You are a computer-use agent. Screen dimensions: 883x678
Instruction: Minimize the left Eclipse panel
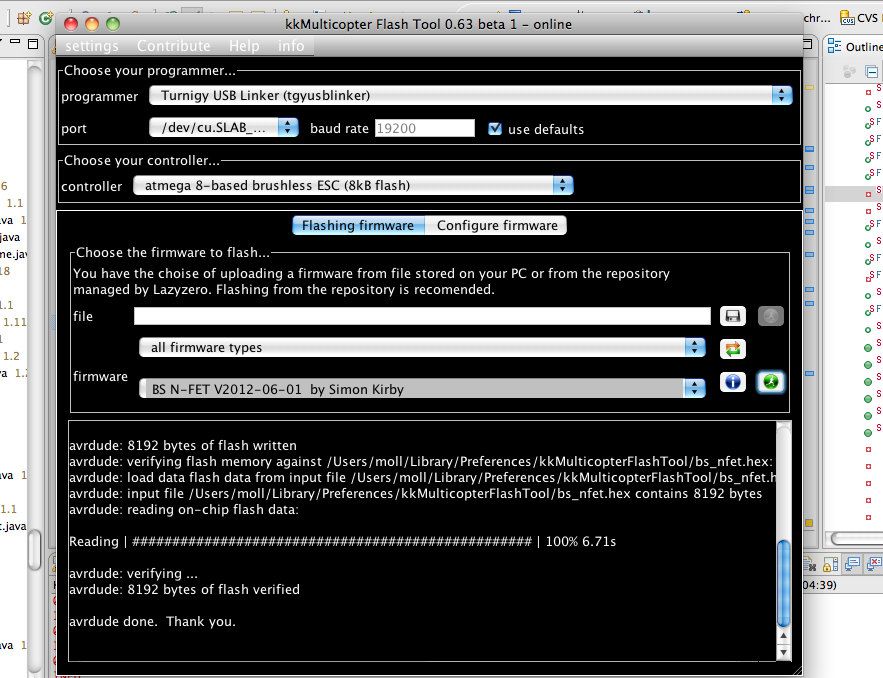pyautogui.click(x=14, y=42)
